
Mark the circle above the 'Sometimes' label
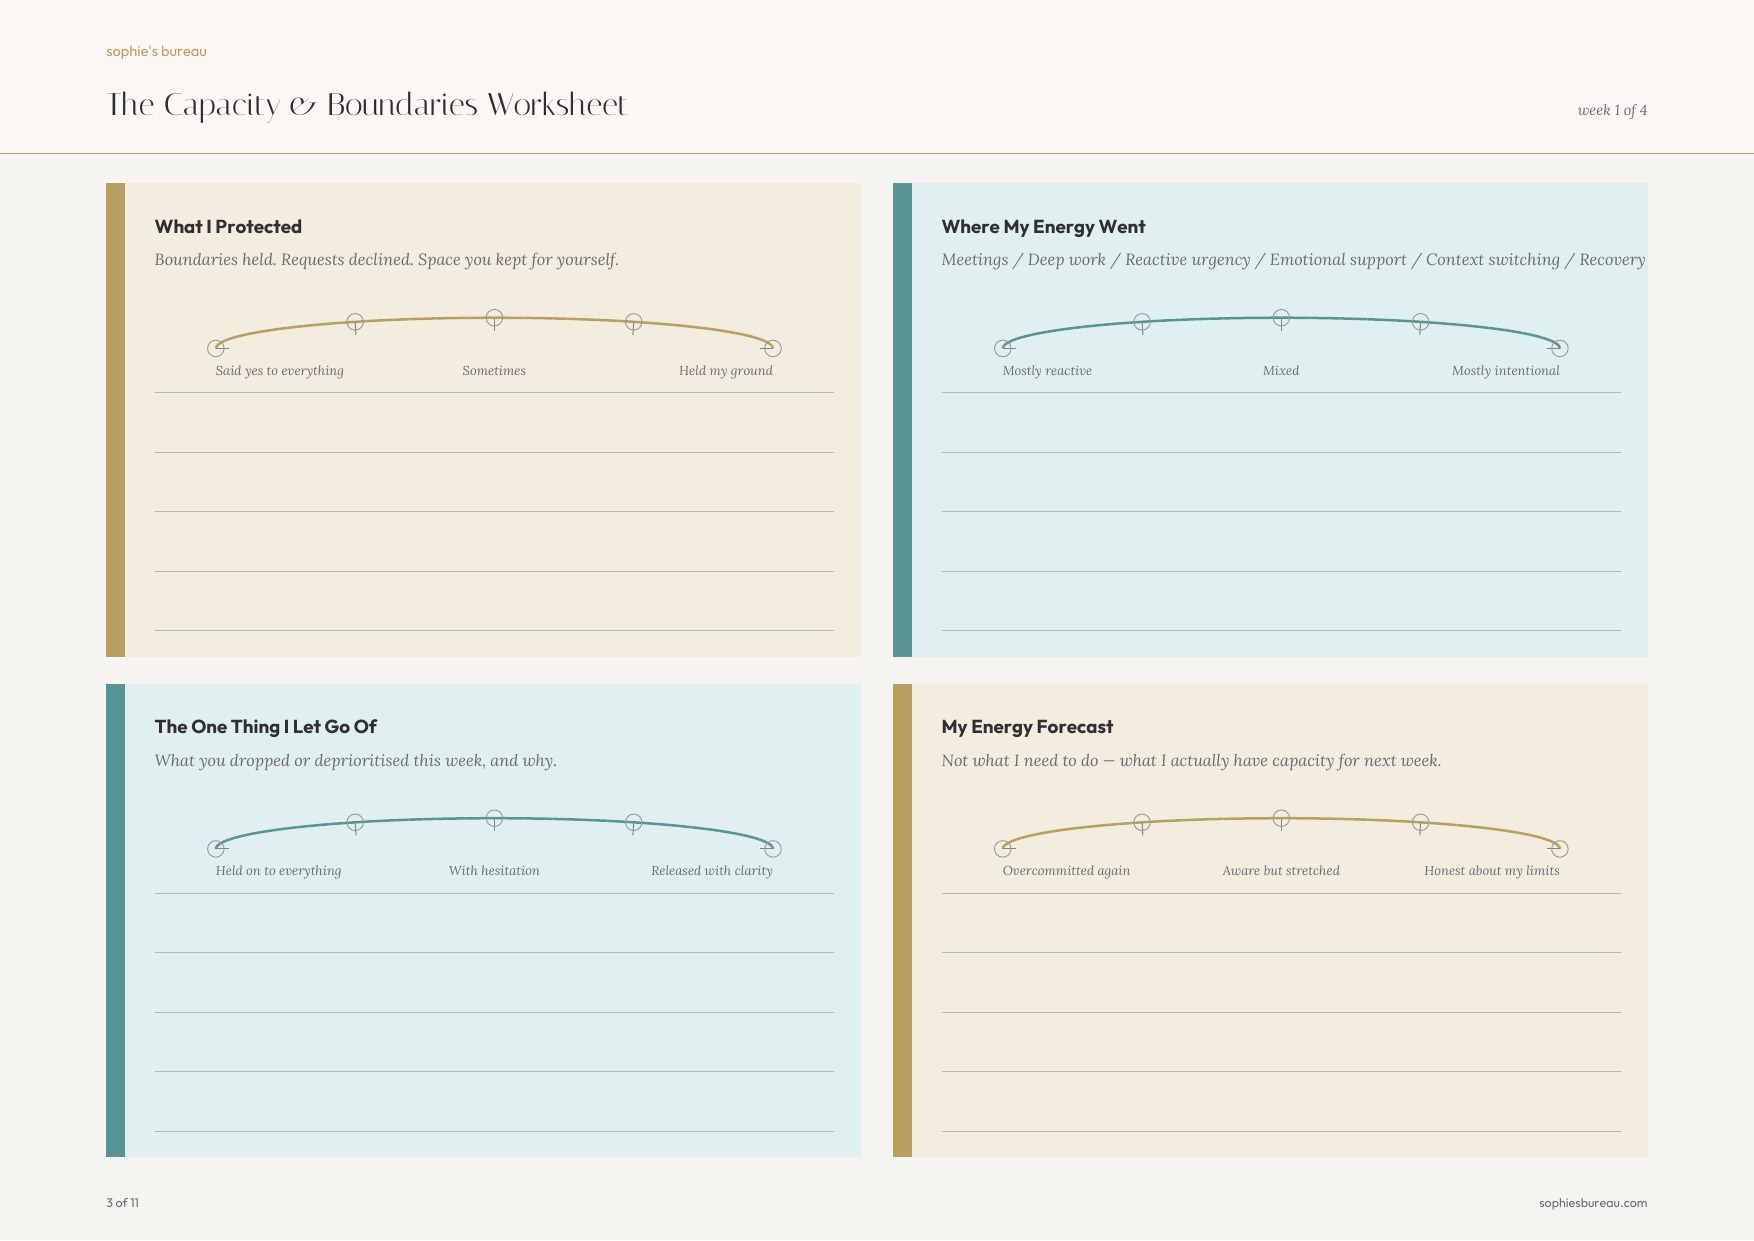494,318
